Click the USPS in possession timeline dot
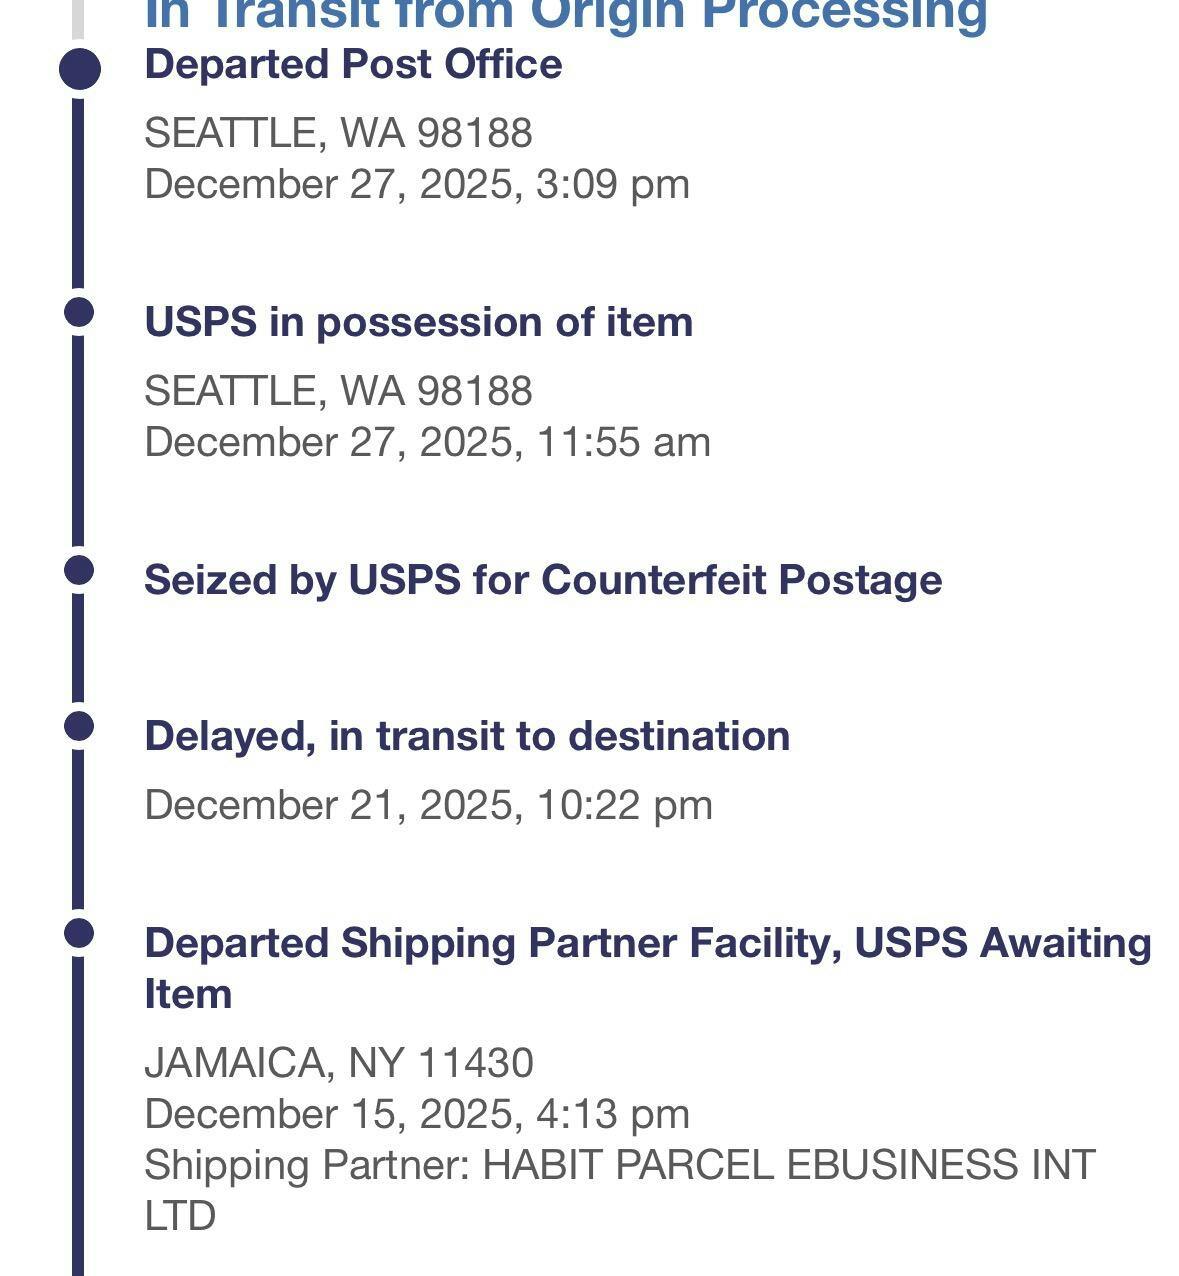 click(79, 312)
